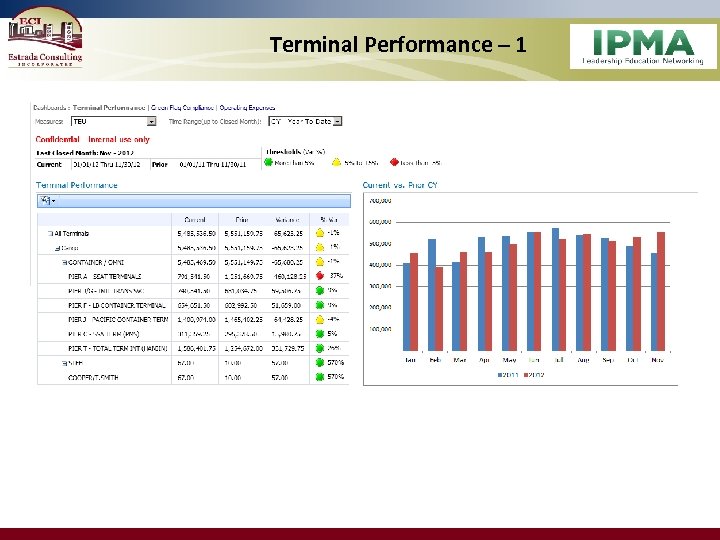Viewport: 720px width, 540px height.
Task: Click Confidential Internal use only notice
Action: pos(93,139)
